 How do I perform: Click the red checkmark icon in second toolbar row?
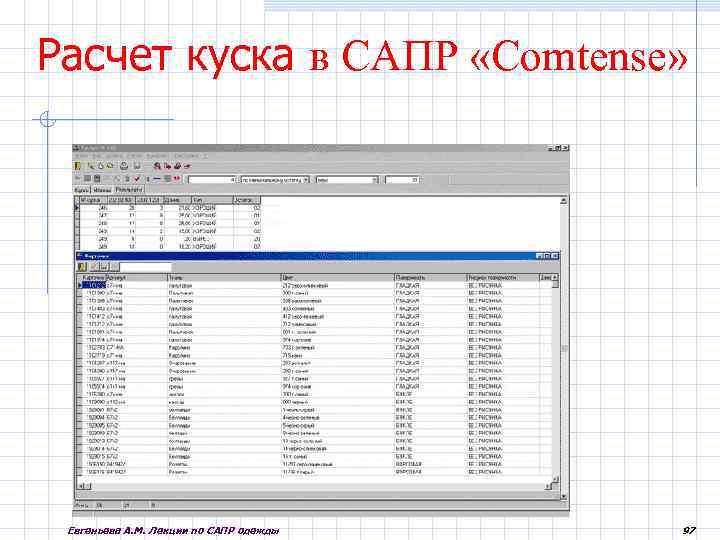point(137,179)
